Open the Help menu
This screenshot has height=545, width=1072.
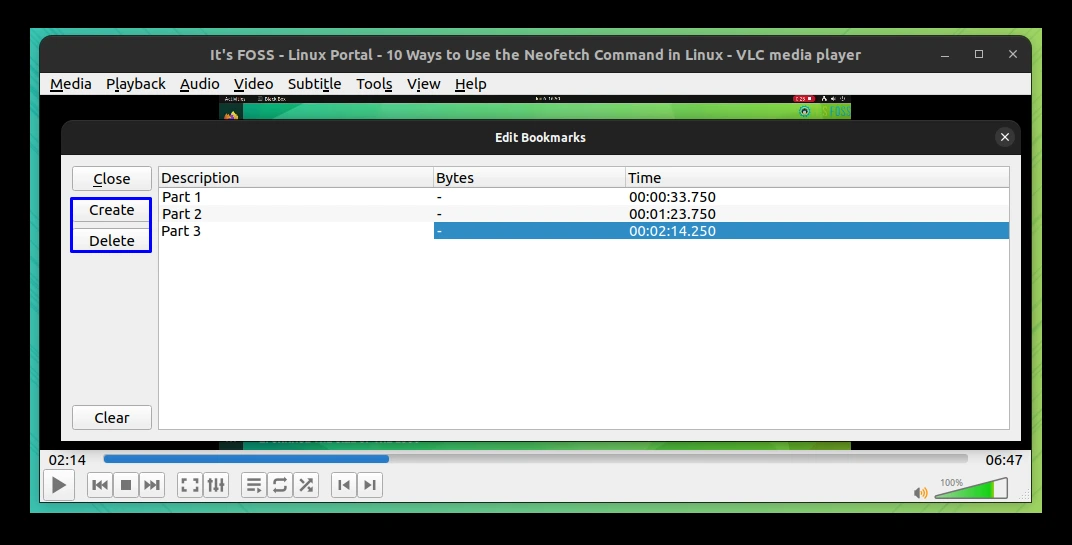pos(470,84)
